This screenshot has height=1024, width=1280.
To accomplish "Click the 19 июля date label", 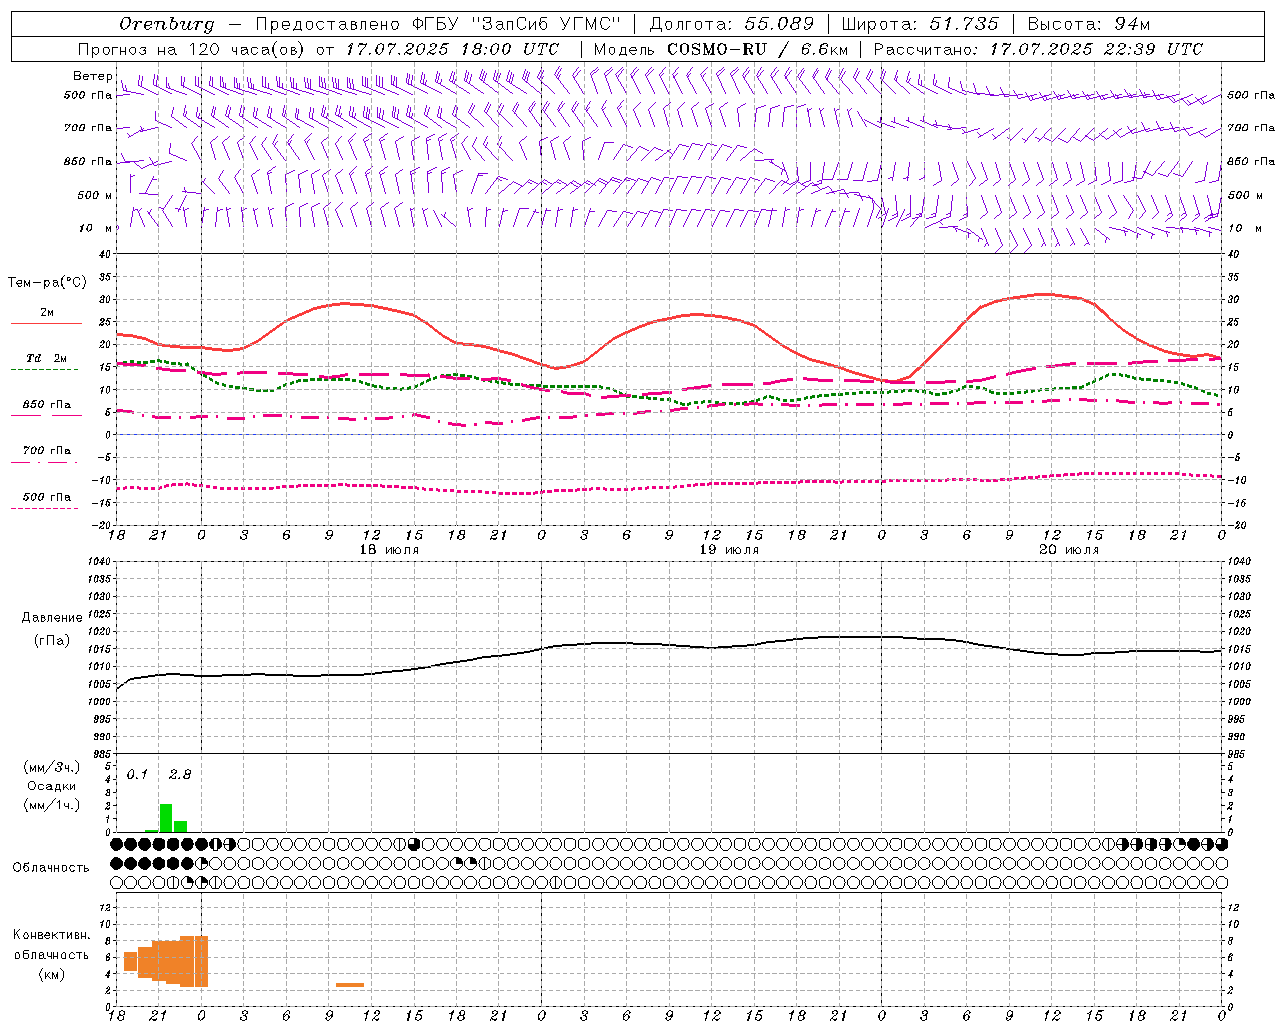I will point(730,550).
